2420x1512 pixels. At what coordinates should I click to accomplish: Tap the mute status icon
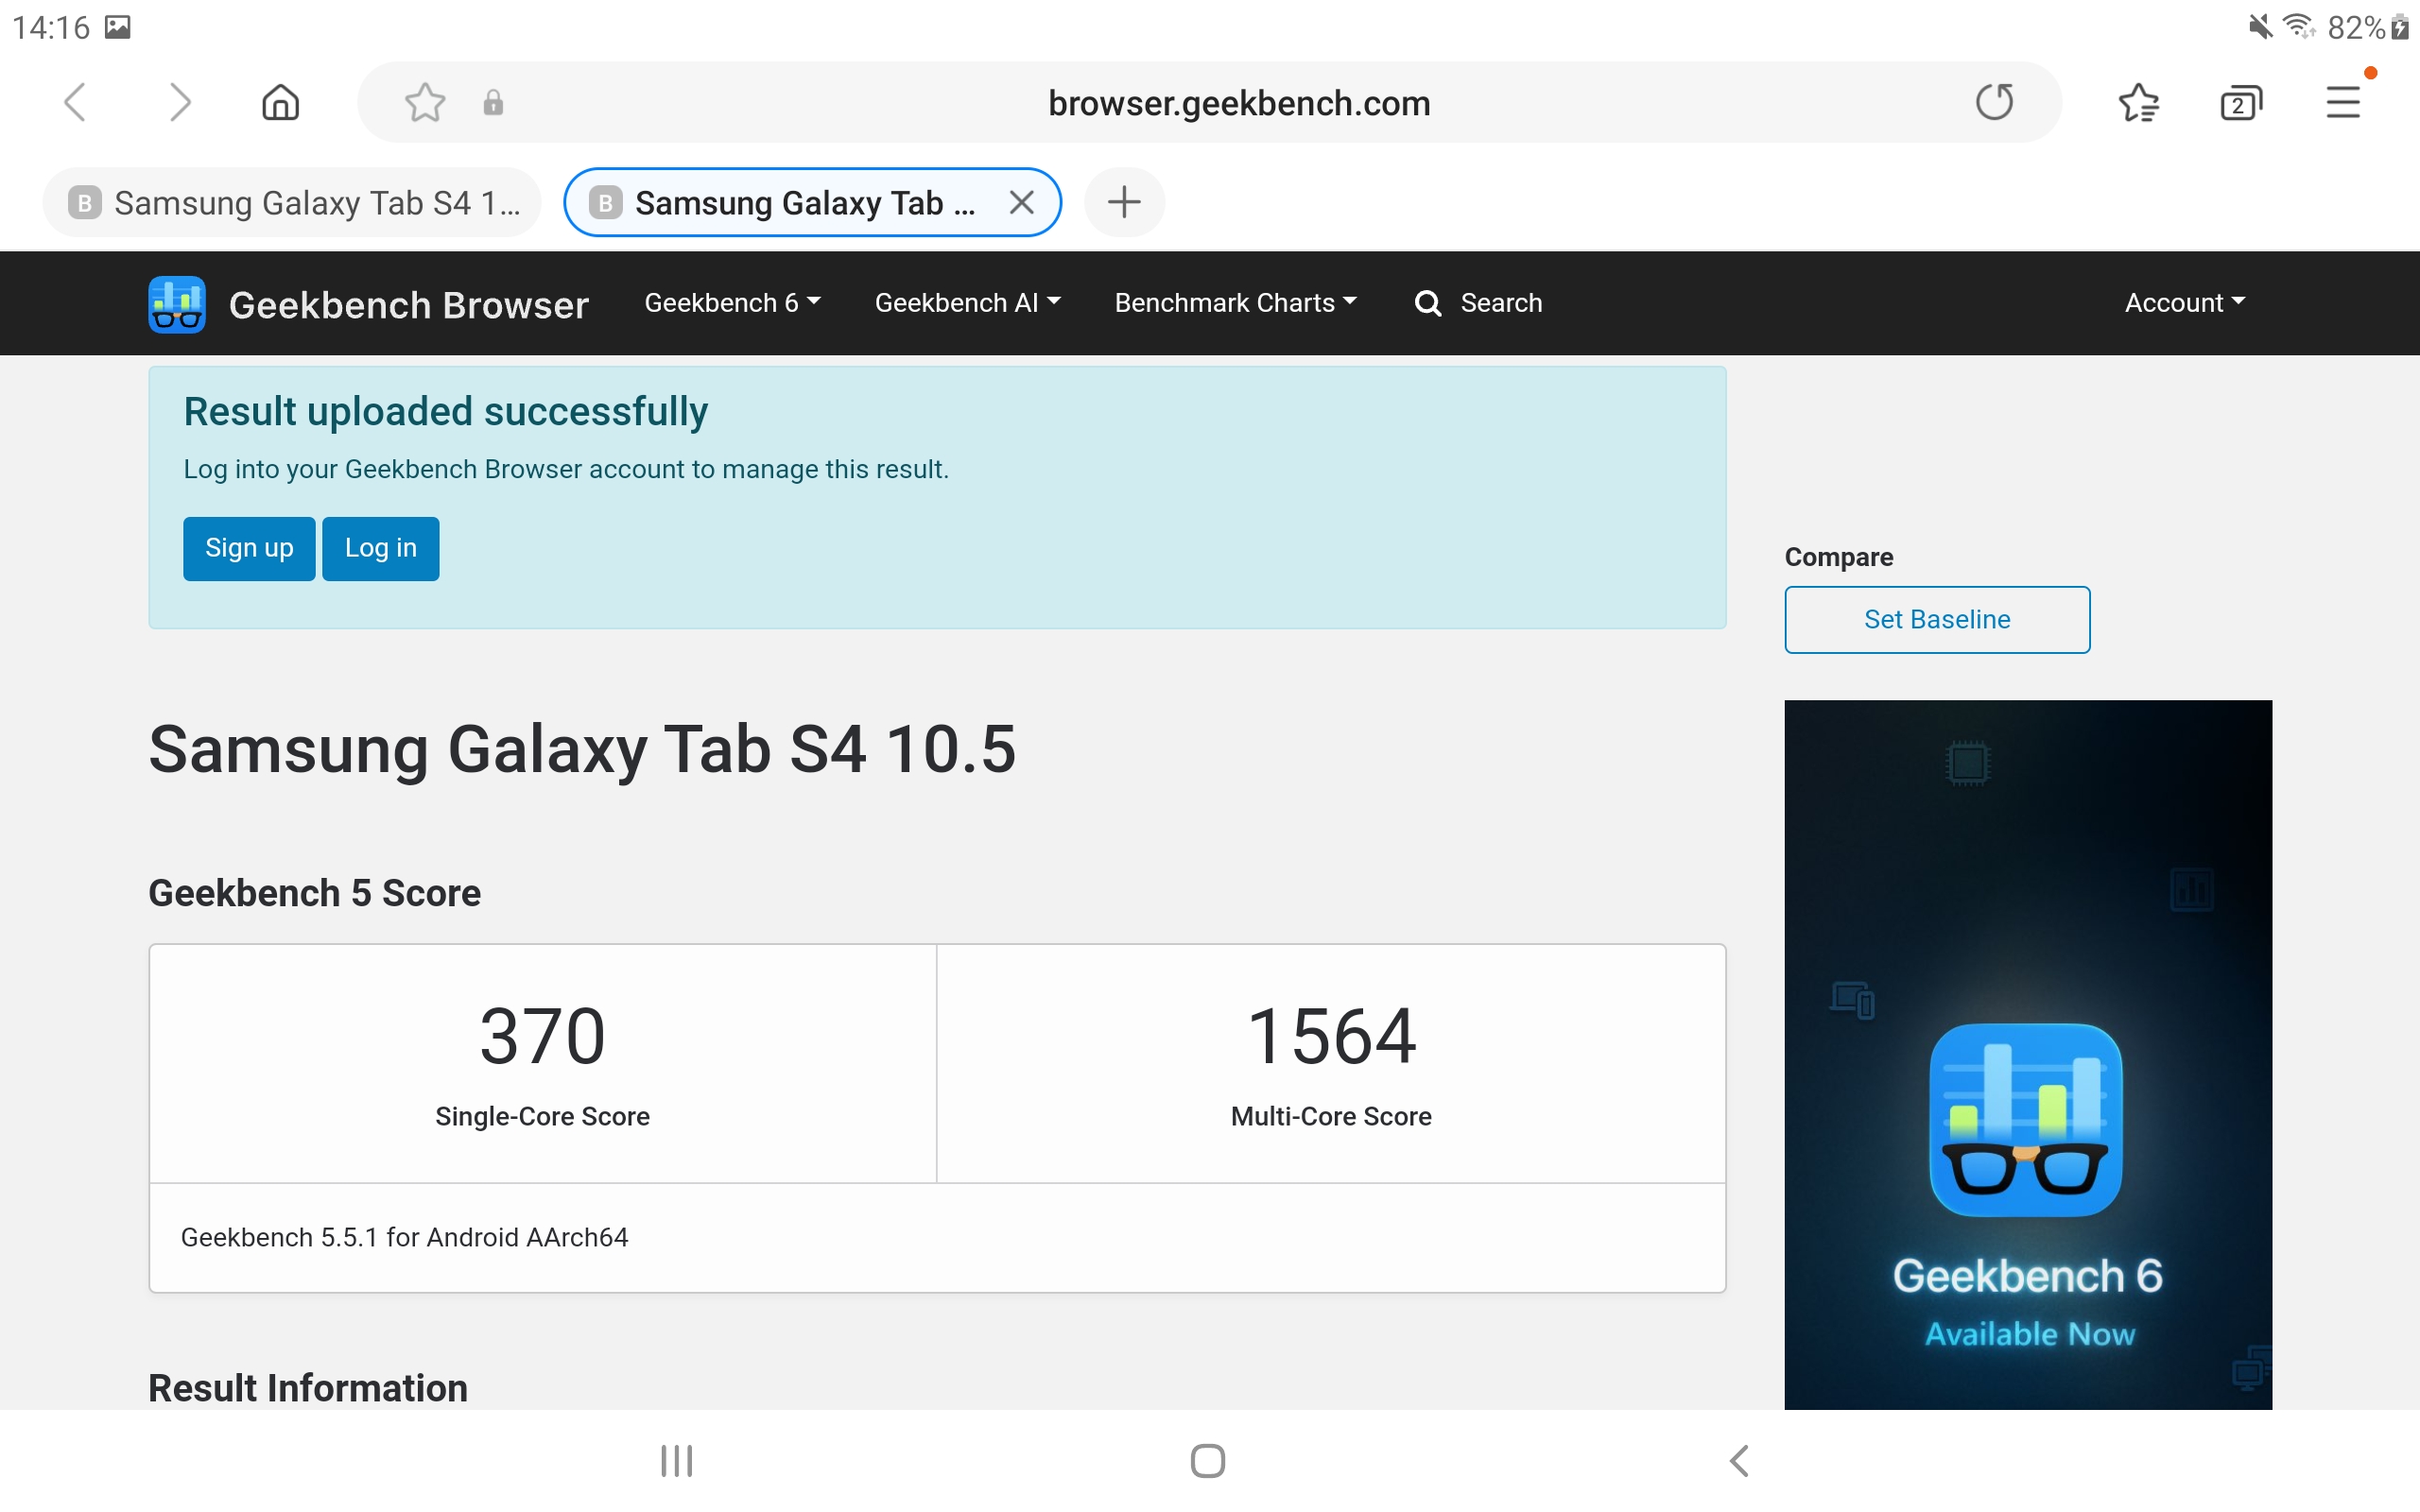[2259, 27]
